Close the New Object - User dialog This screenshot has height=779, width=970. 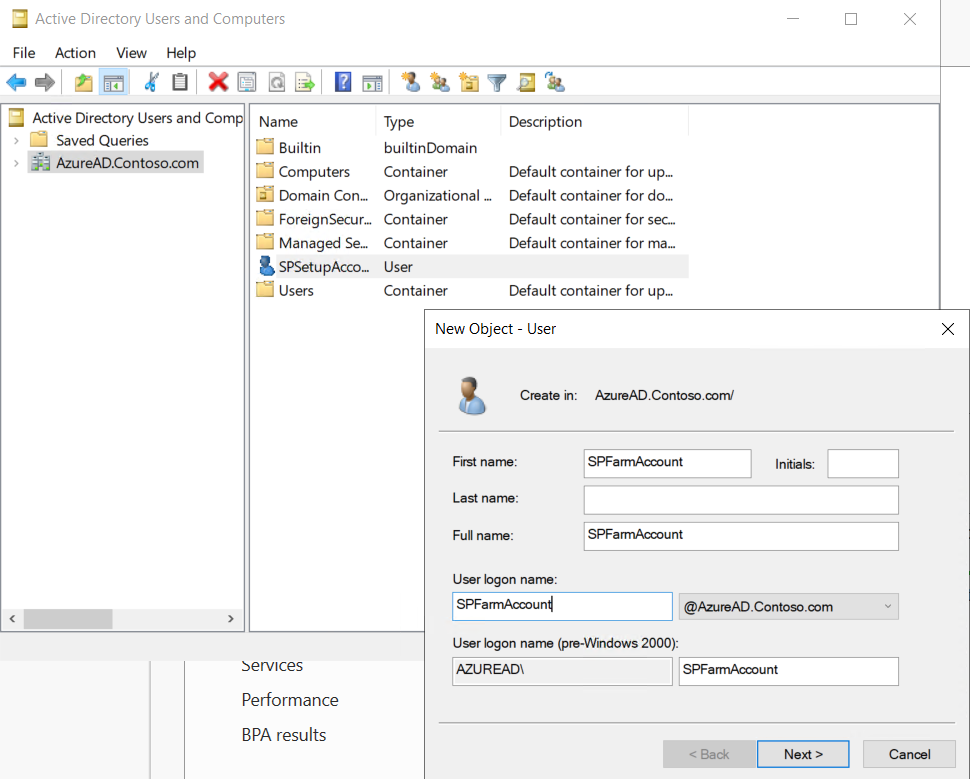click(947, 329)
